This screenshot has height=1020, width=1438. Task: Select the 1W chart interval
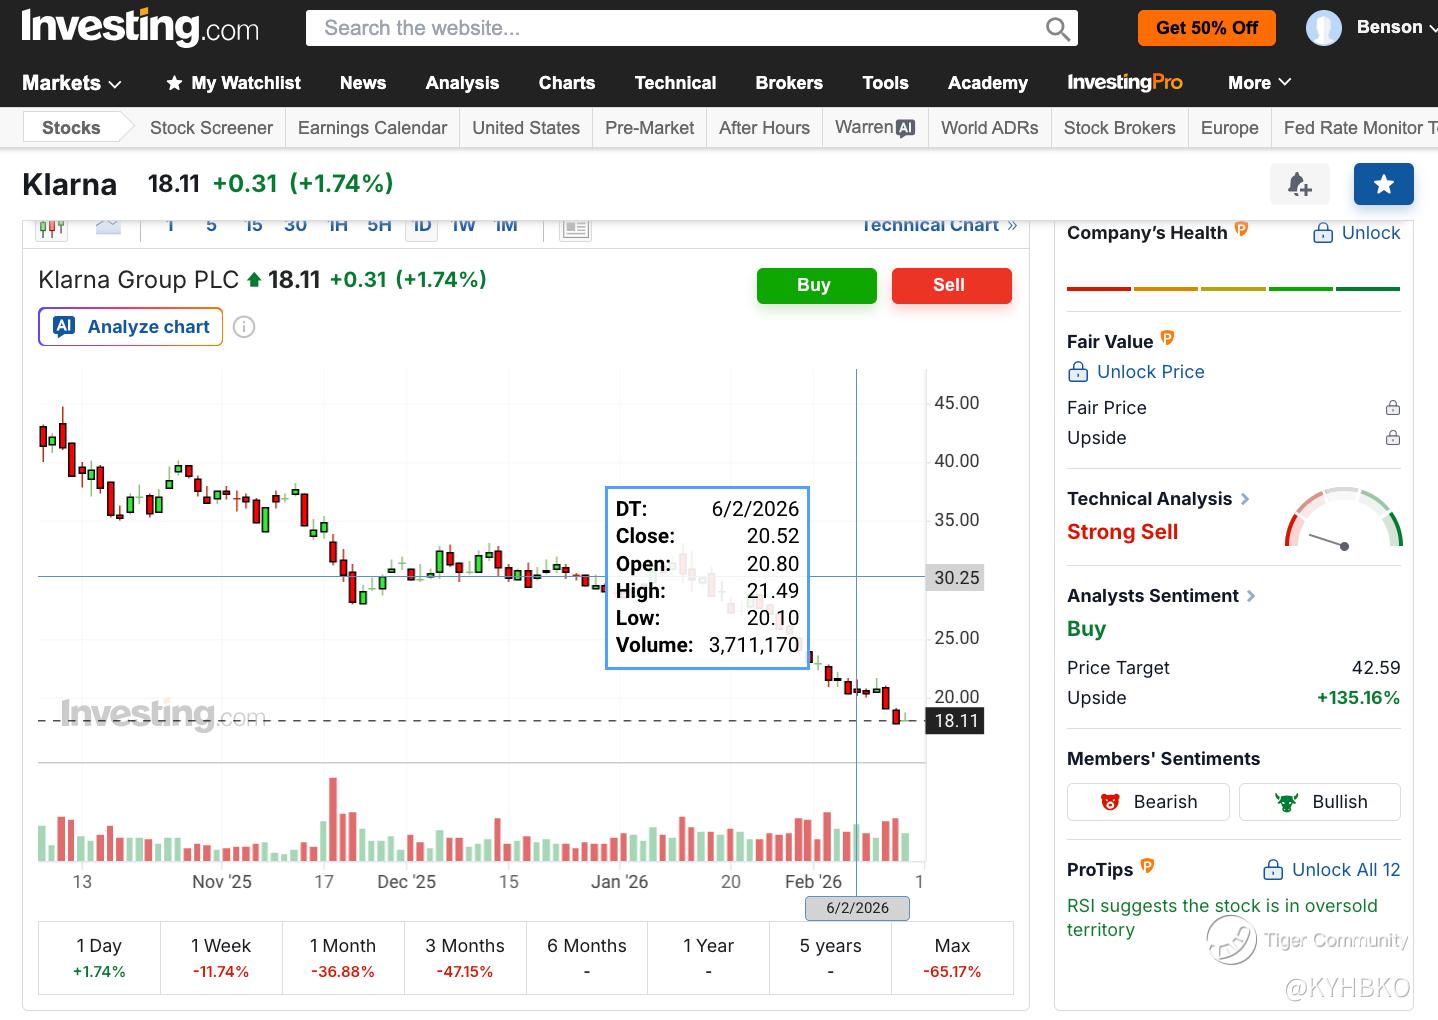click(x=463, y=226)
